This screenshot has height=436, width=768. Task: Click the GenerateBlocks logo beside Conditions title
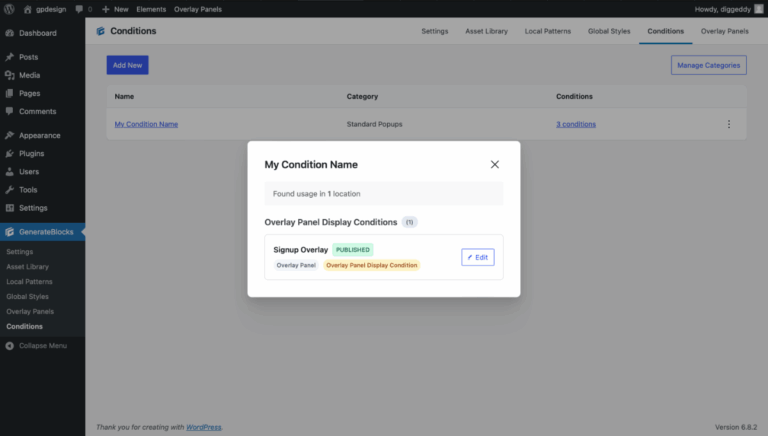pos(101,31)
